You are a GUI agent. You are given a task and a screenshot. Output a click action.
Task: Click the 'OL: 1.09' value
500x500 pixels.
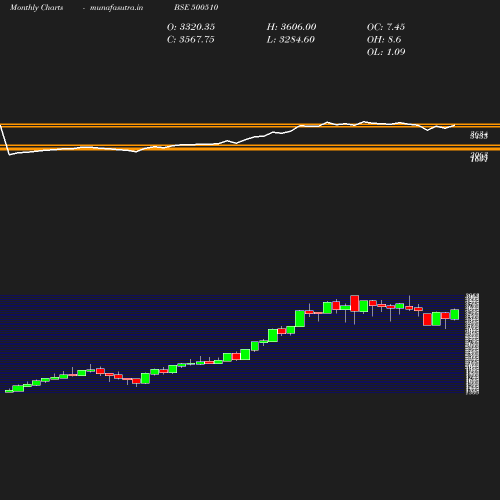tap(386, 52)
